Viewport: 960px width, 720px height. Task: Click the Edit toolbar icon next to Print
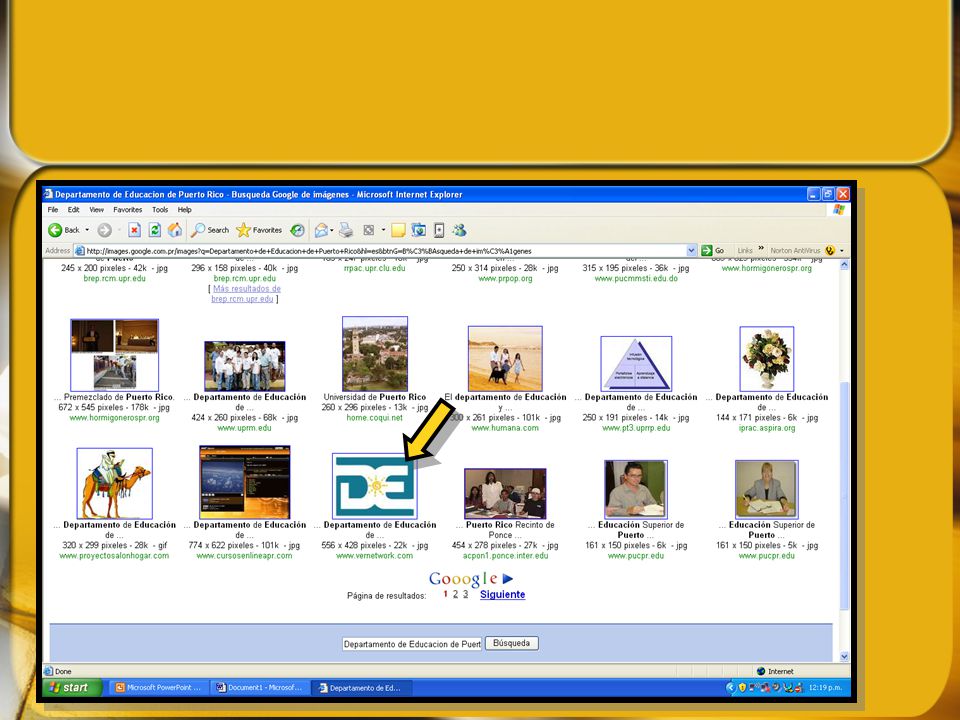(x=369, y=230)
